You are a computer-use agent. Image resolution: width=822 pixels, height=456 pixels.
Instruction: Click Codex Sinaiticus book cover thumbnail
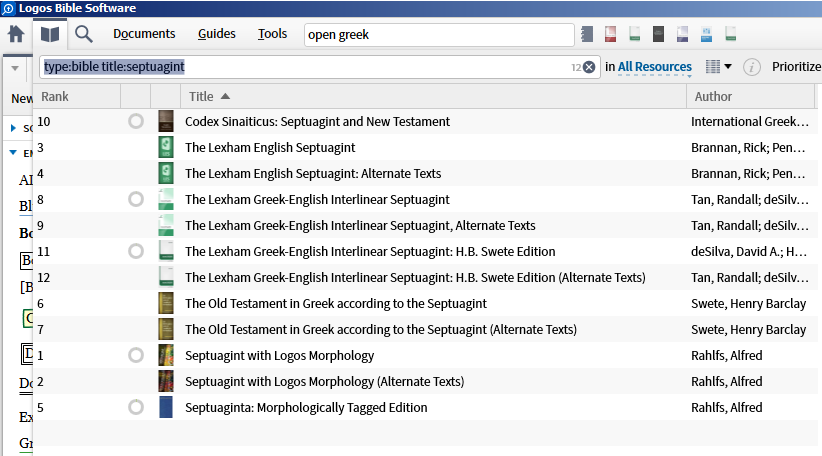(166, 122)
